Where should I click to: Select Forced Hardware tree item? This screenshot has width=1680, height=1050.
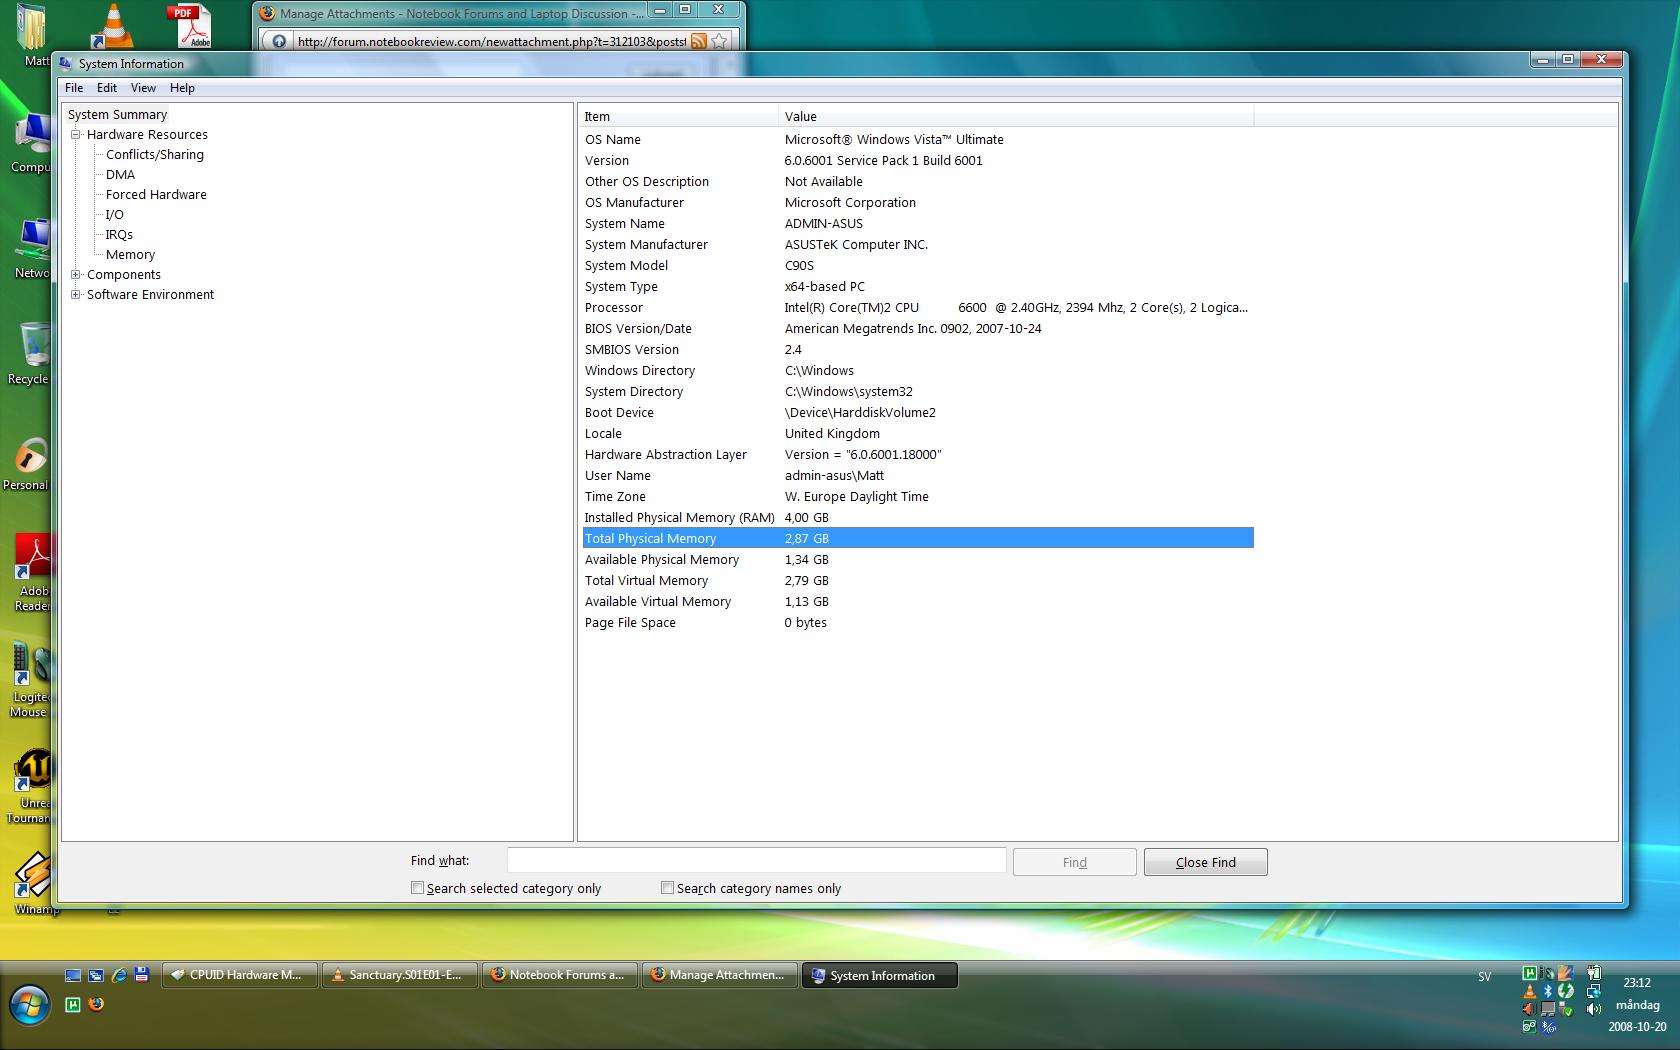(156, 194)
